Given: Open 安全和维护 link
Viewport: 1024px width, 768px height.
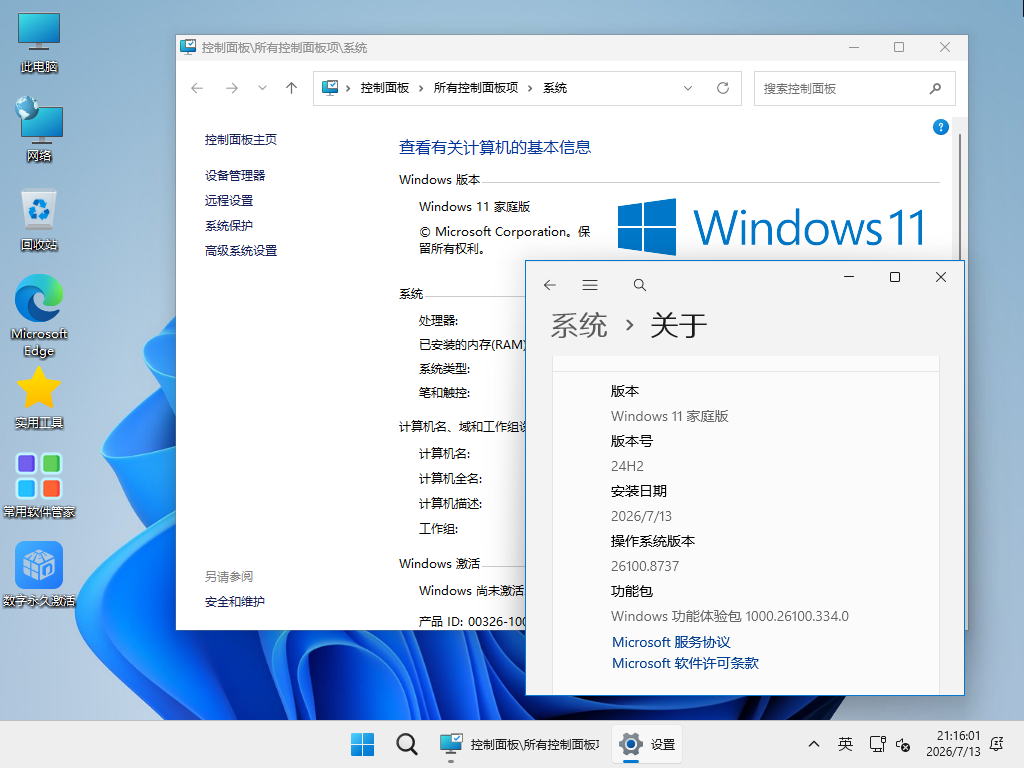Looking at the screenshot, I should tap(235, 601).
